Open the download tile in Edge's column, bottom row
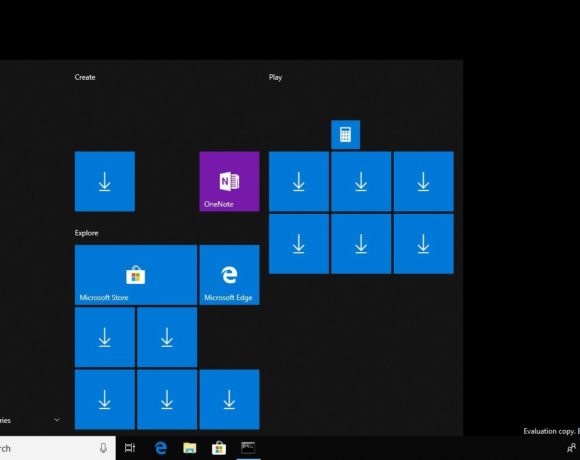The height and width of the screenshot is (460, 580). pos(229,399)
